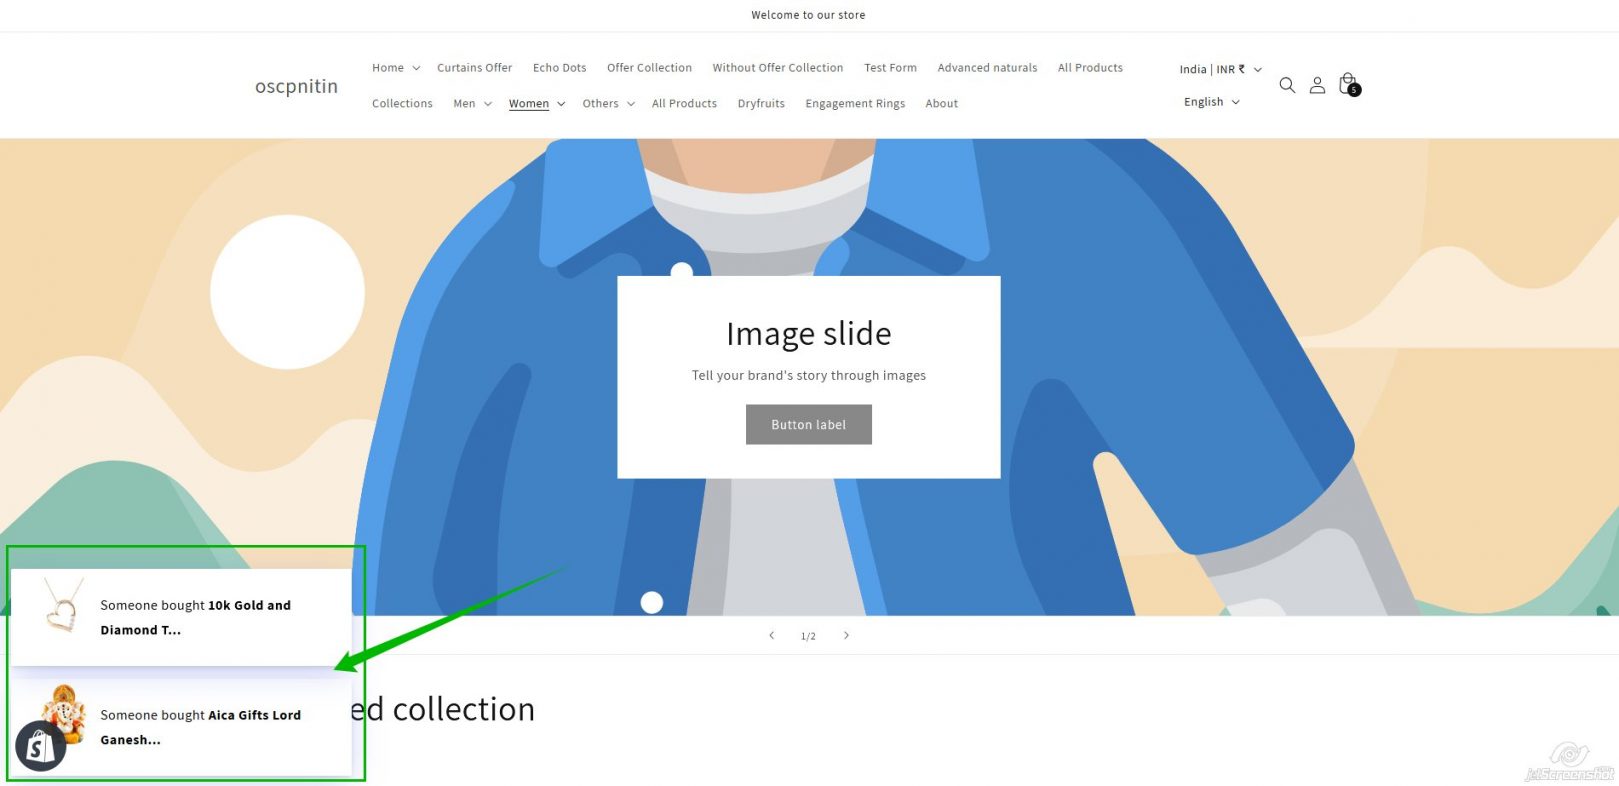Open the search magnifier icon
This screenshot has height=786, width=1619.
[x=1287, y=85]
